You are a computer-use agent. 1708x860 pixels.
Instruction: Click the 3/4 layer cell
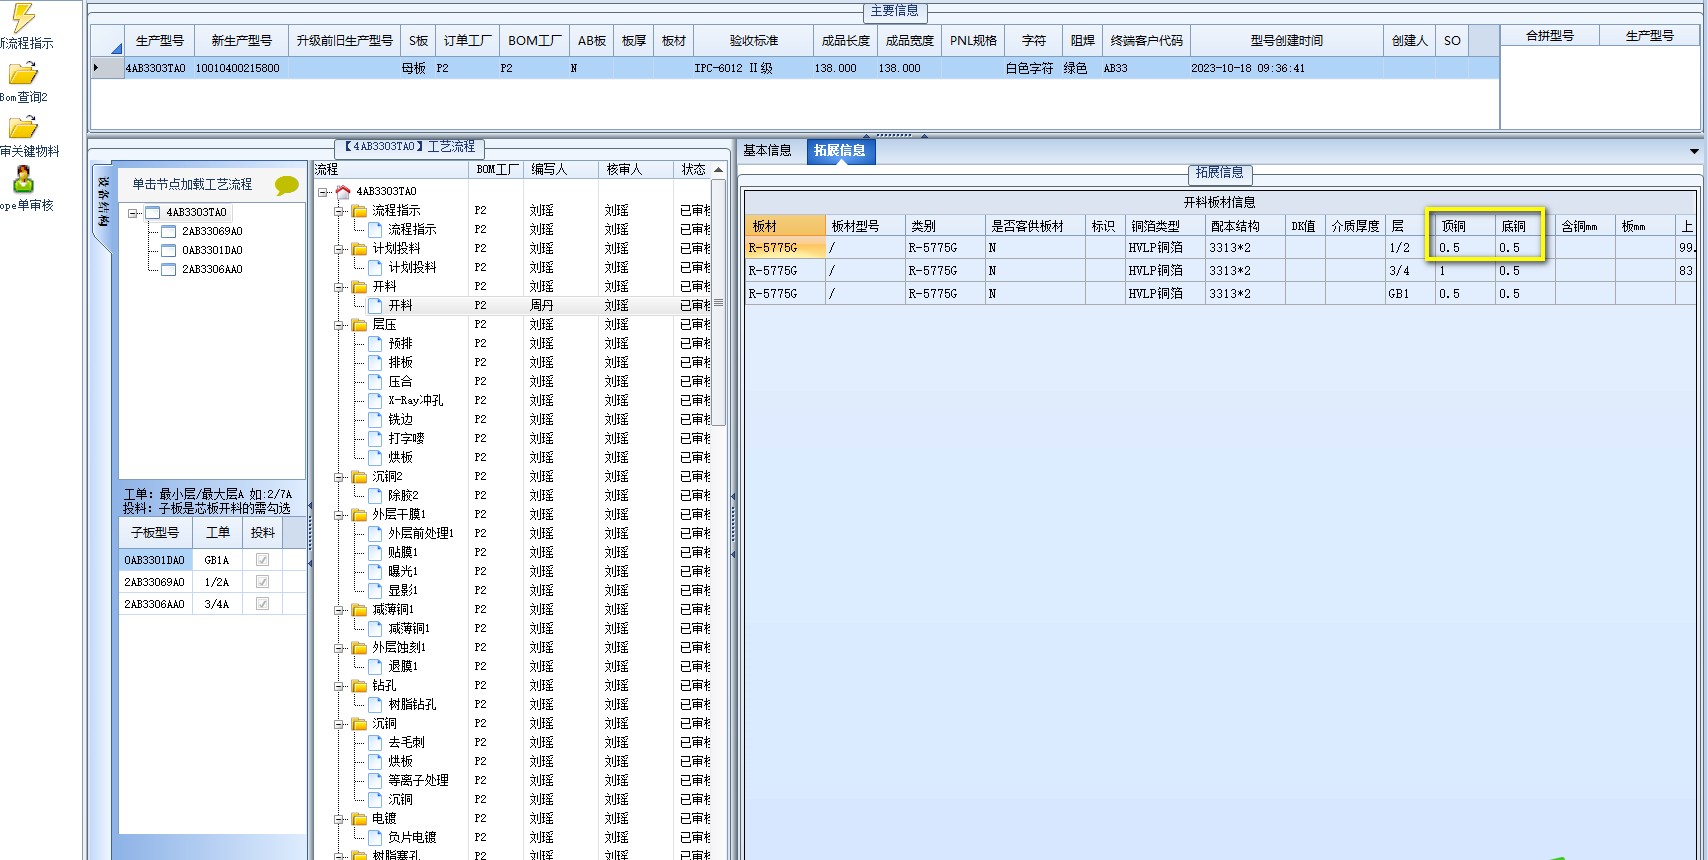coord(1409,271)
